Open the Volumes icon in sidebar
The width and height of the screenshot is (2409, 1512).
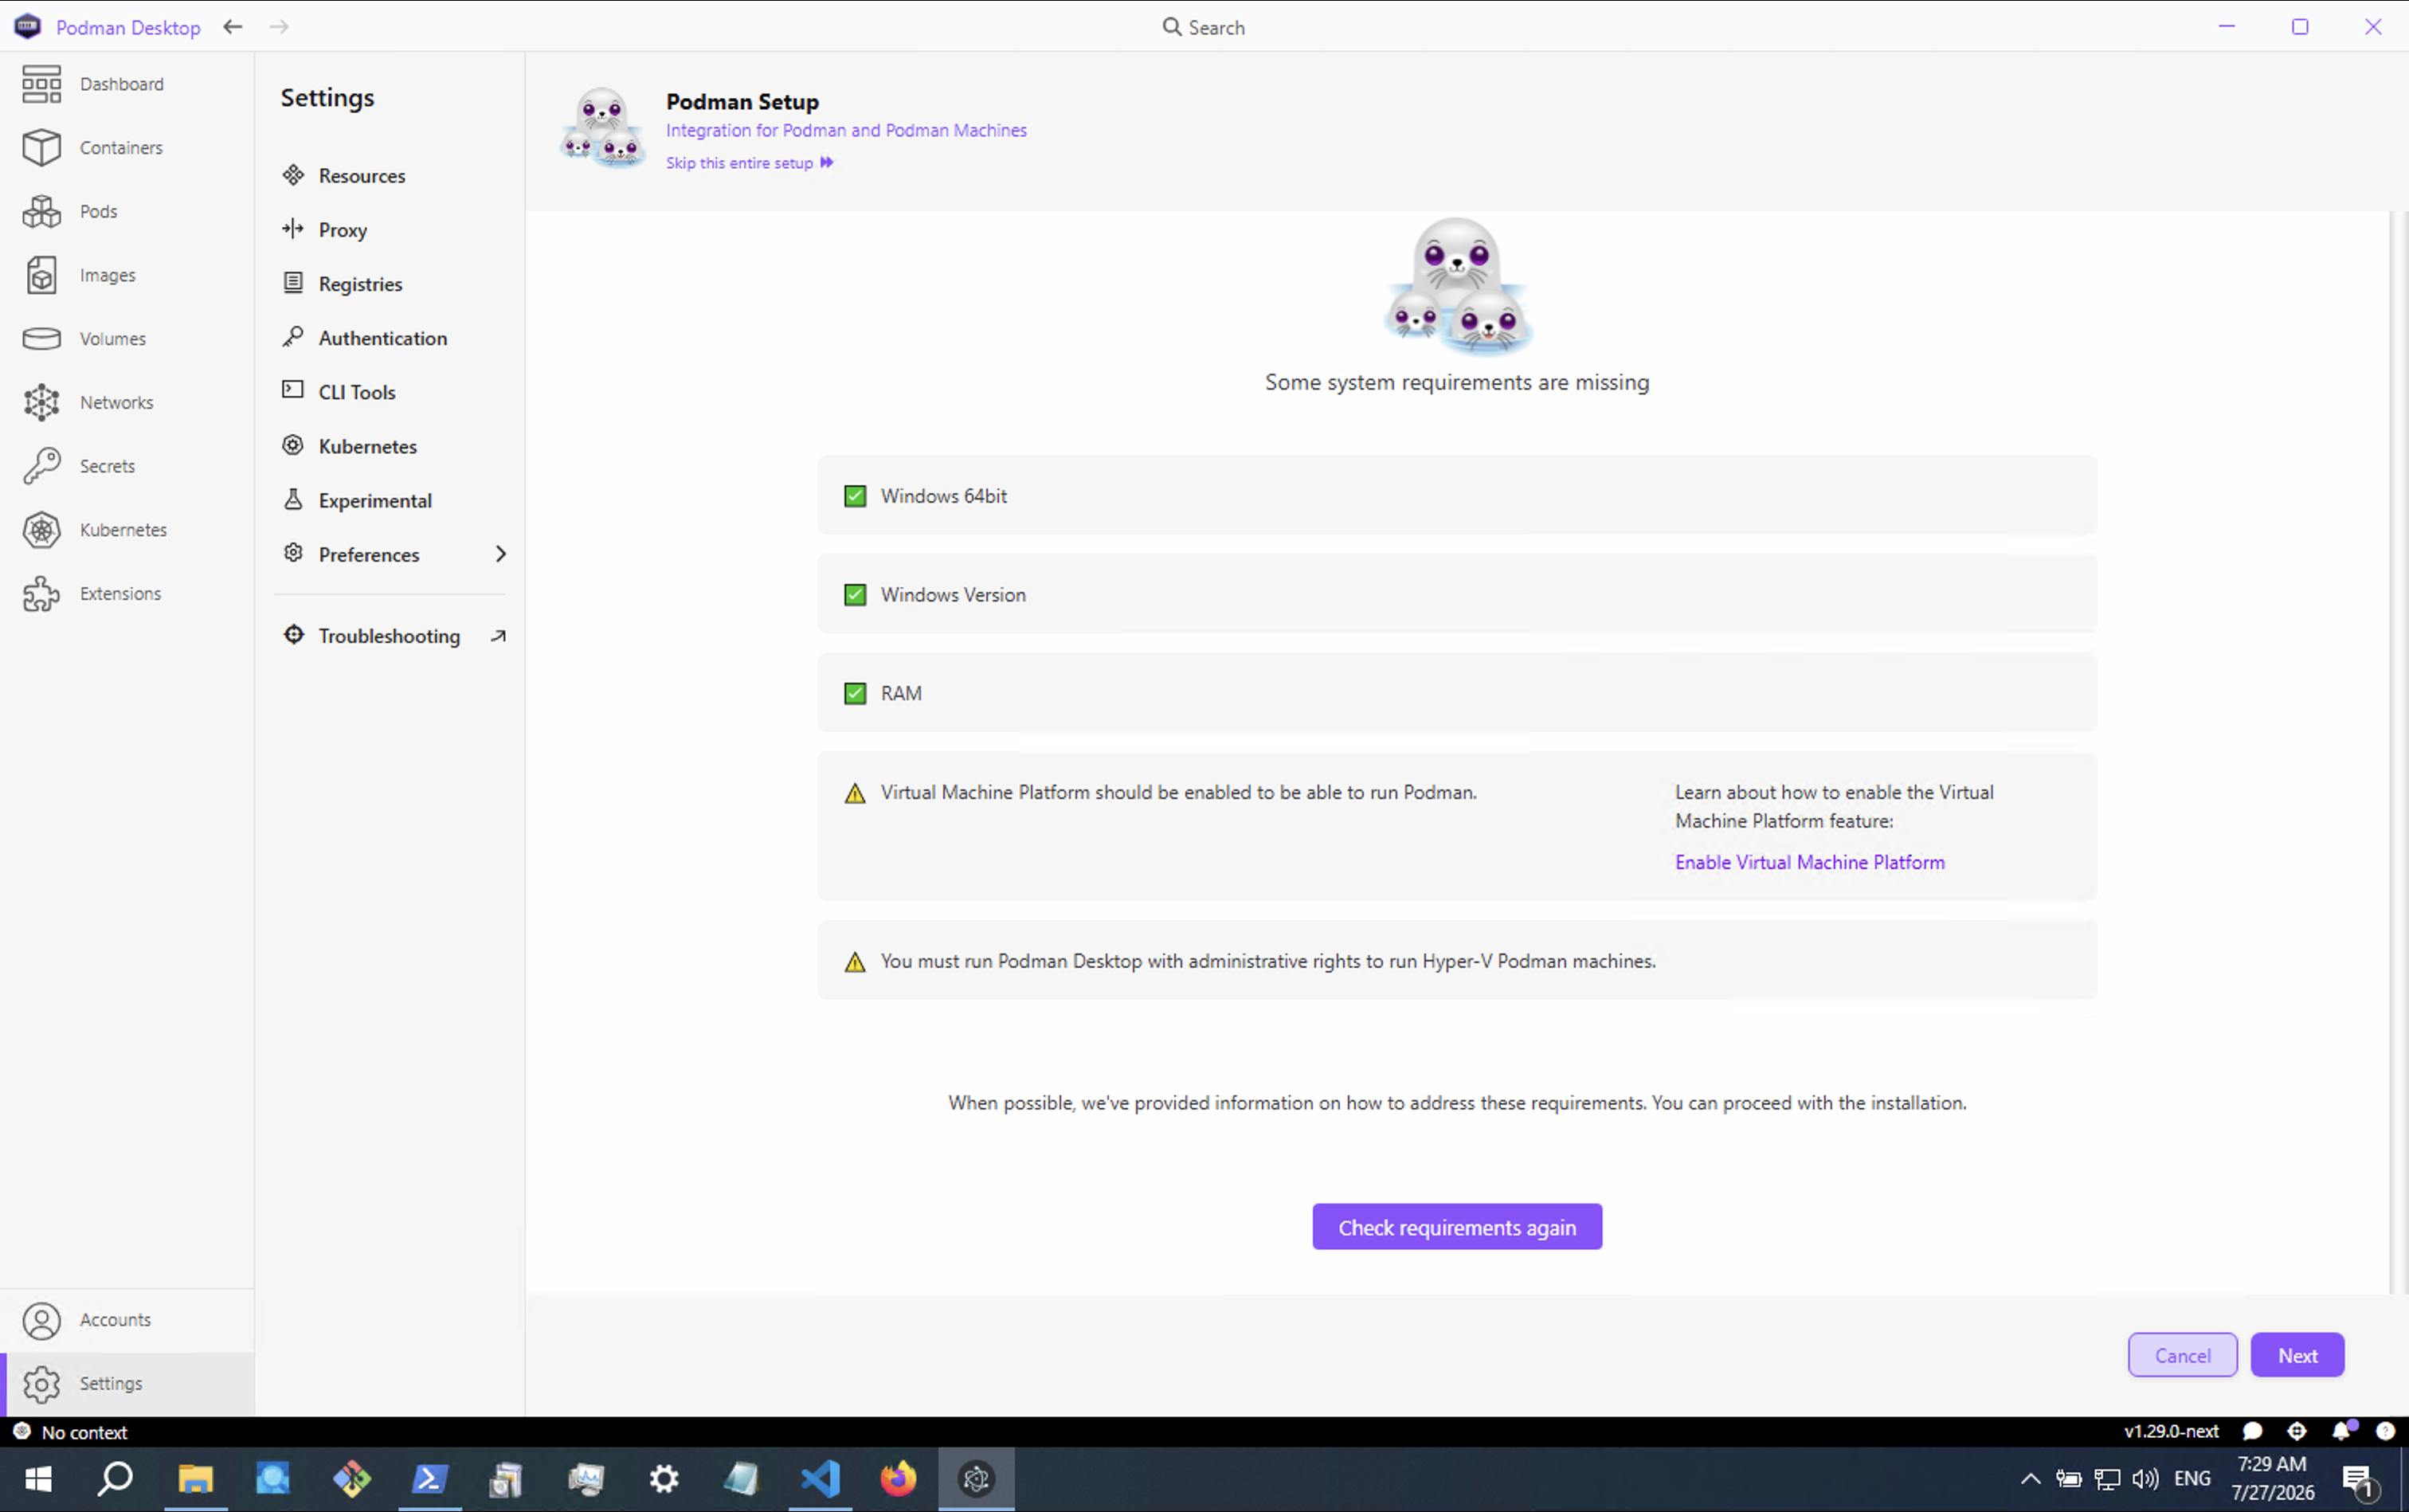click(x=41, y=339)
